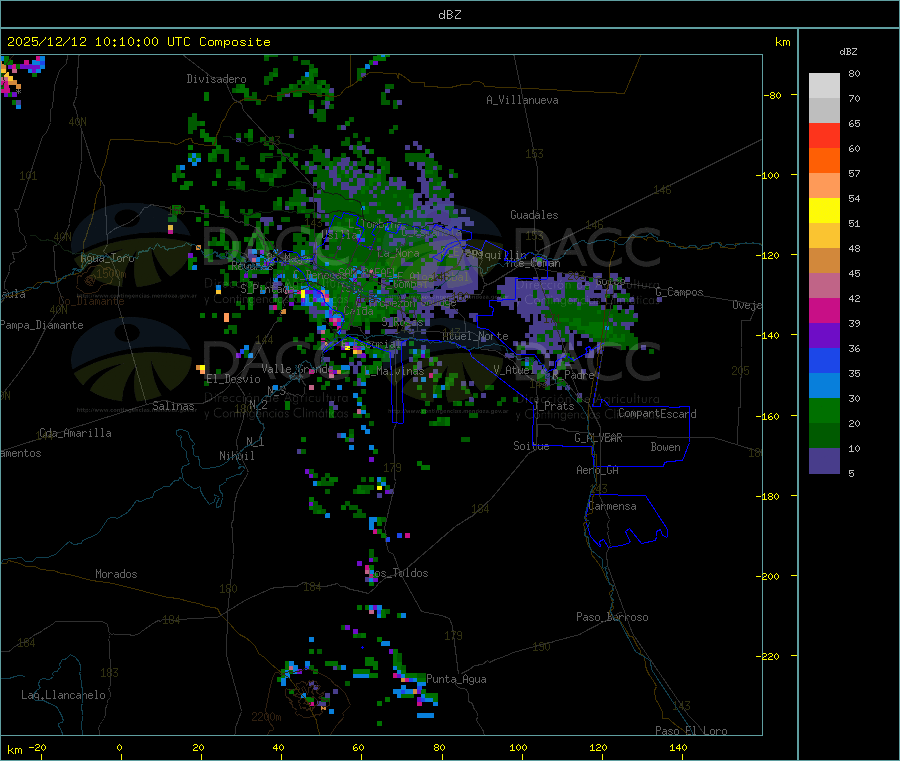Viewport: 900px width, 761px height.
Task: Click the 5 dBZ purple legend swatch
Action: point(824,461)
